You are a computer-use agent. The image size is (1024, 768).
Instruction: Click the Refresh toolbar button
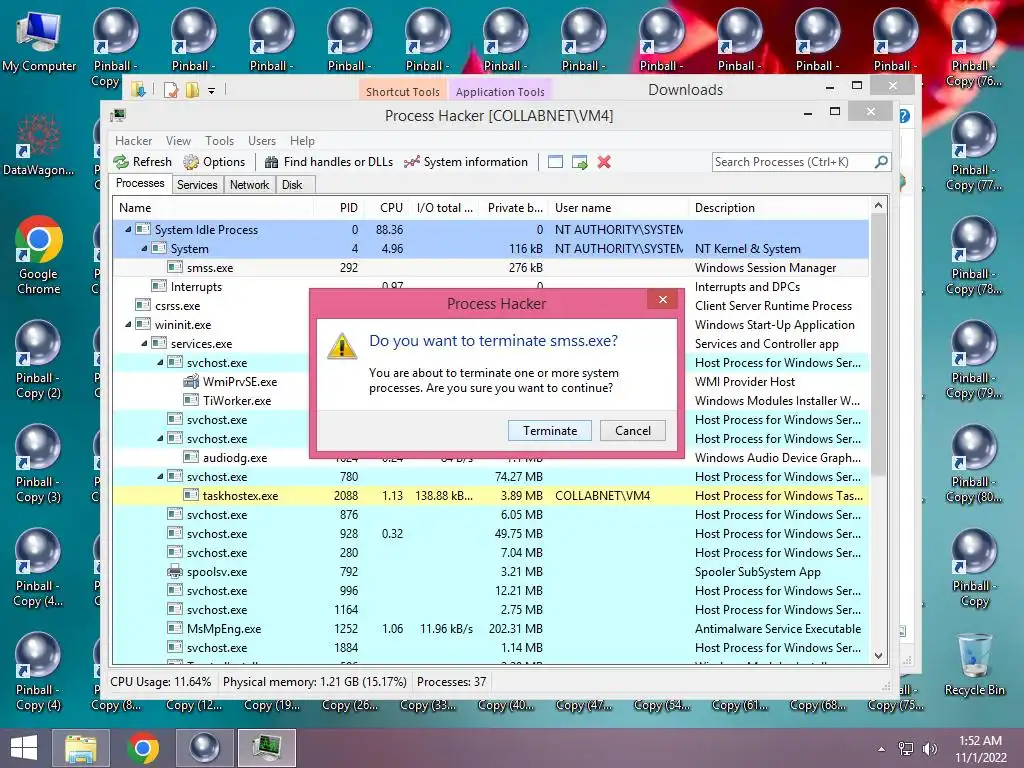point(143,162)
